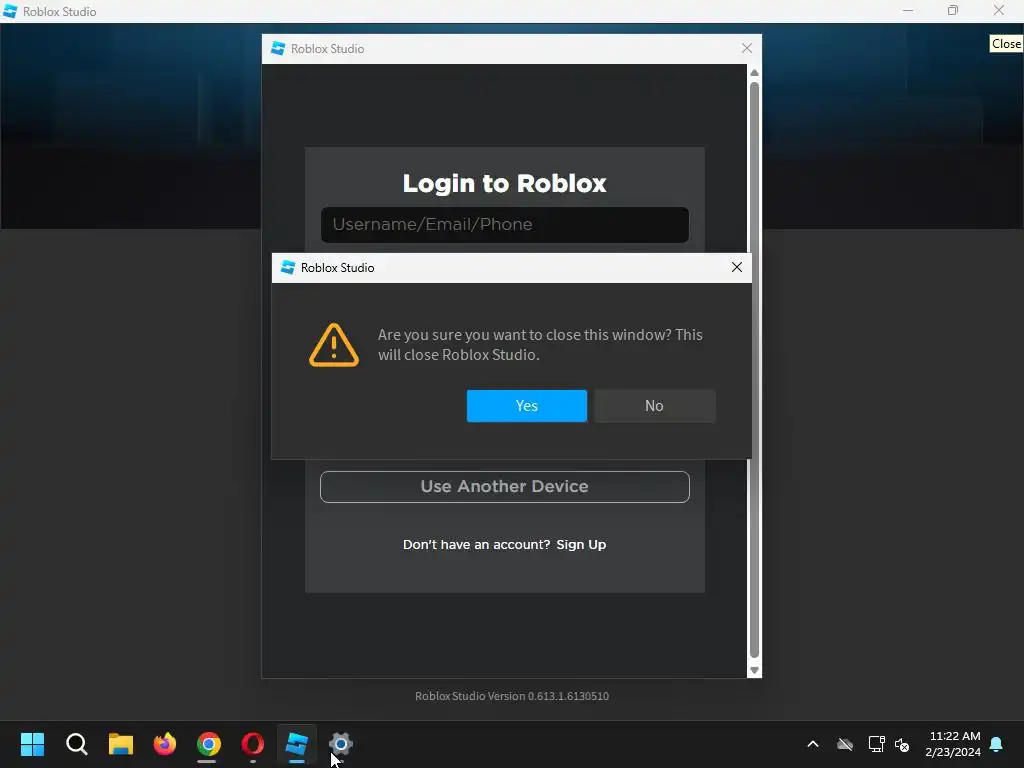This screenshot has height=768, width=1024.
Task: Open the clock showing 11:22 AM
Action: pos(953,744)
